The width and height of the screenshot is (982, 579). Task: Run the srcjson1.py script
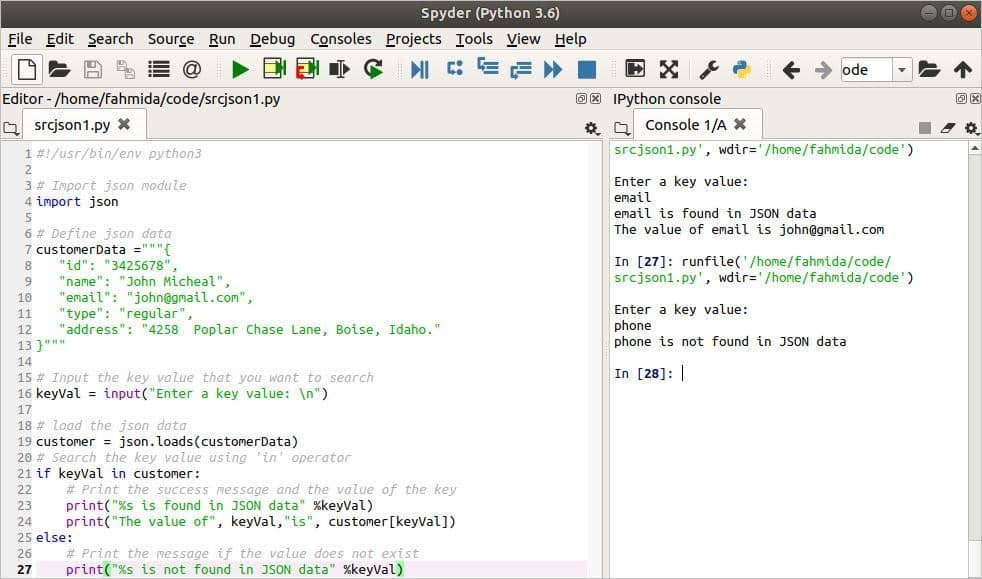(239, 70)
